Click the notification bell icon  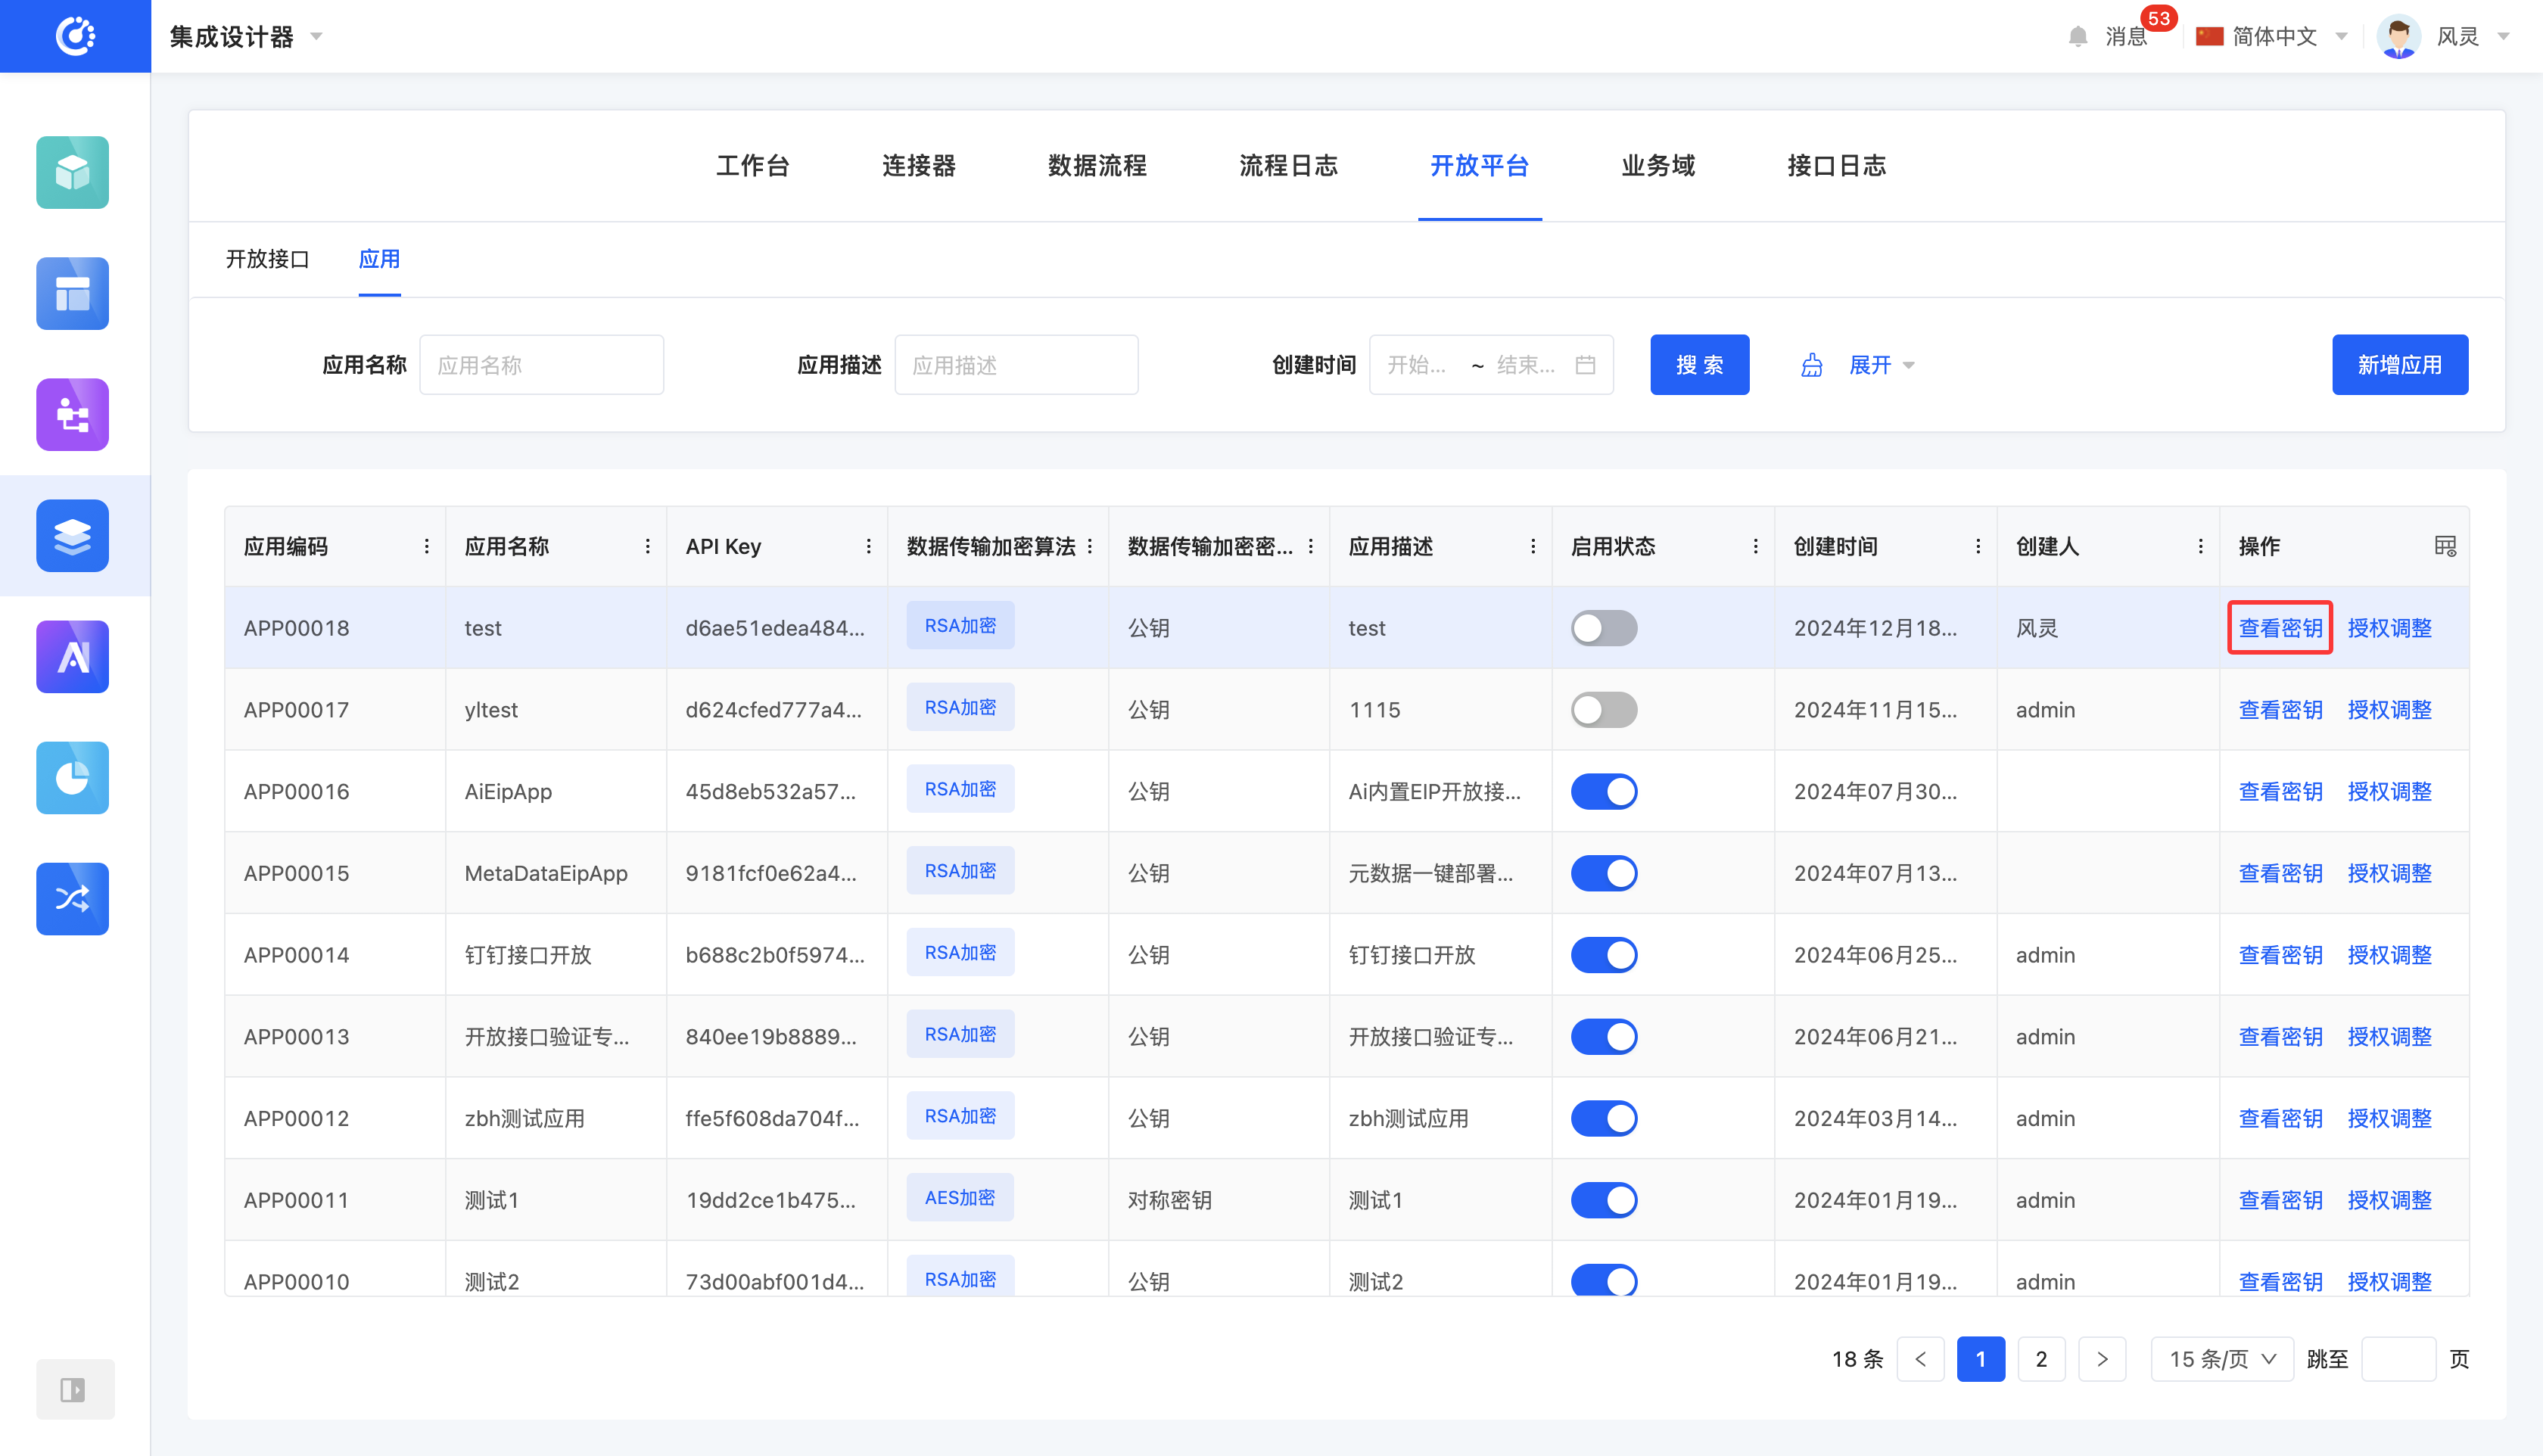click(2077, 37)
